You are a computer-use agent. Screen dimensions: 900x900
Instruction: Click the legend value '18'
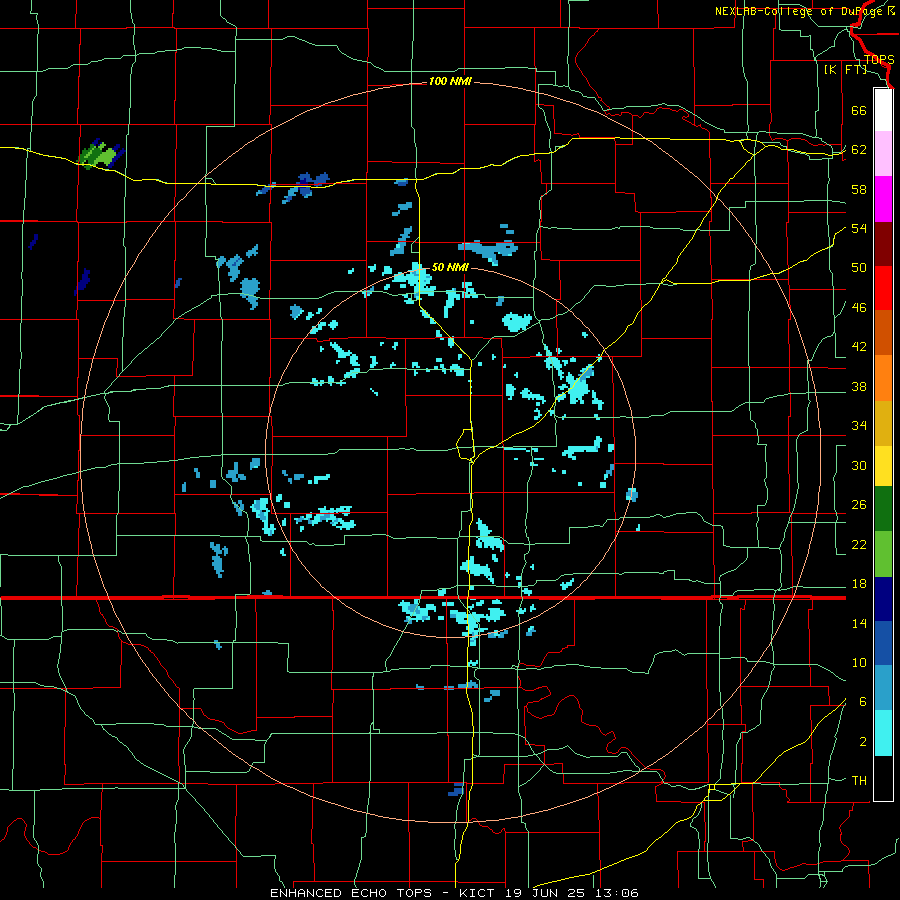coord(859,584)
